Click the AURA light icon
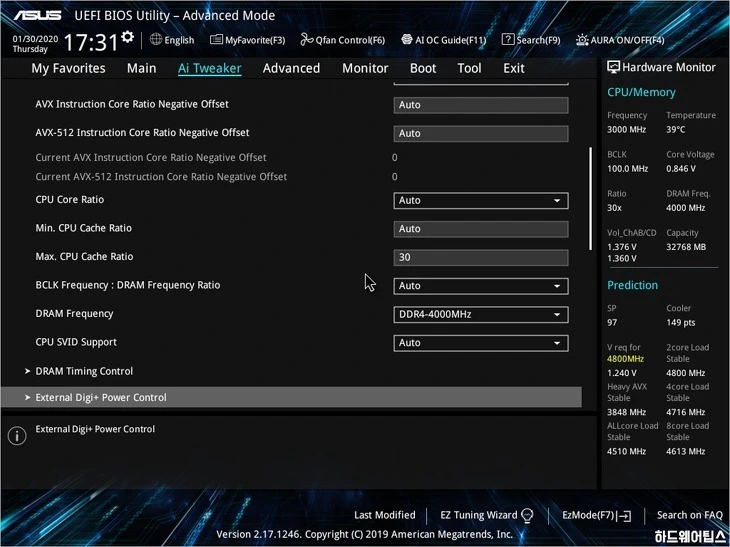 pyautogui.click(x=582, y=40)
